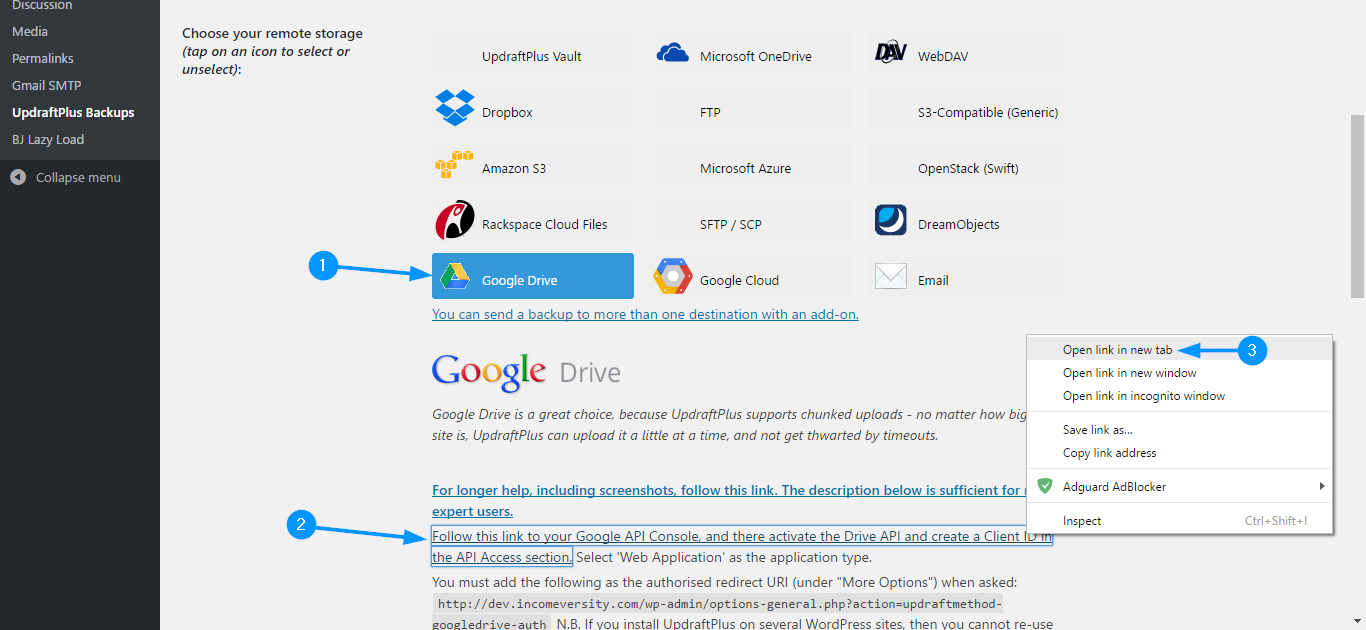Select UpdraftPlus Vault storage option
The image size is (1366, 630).
533,52
